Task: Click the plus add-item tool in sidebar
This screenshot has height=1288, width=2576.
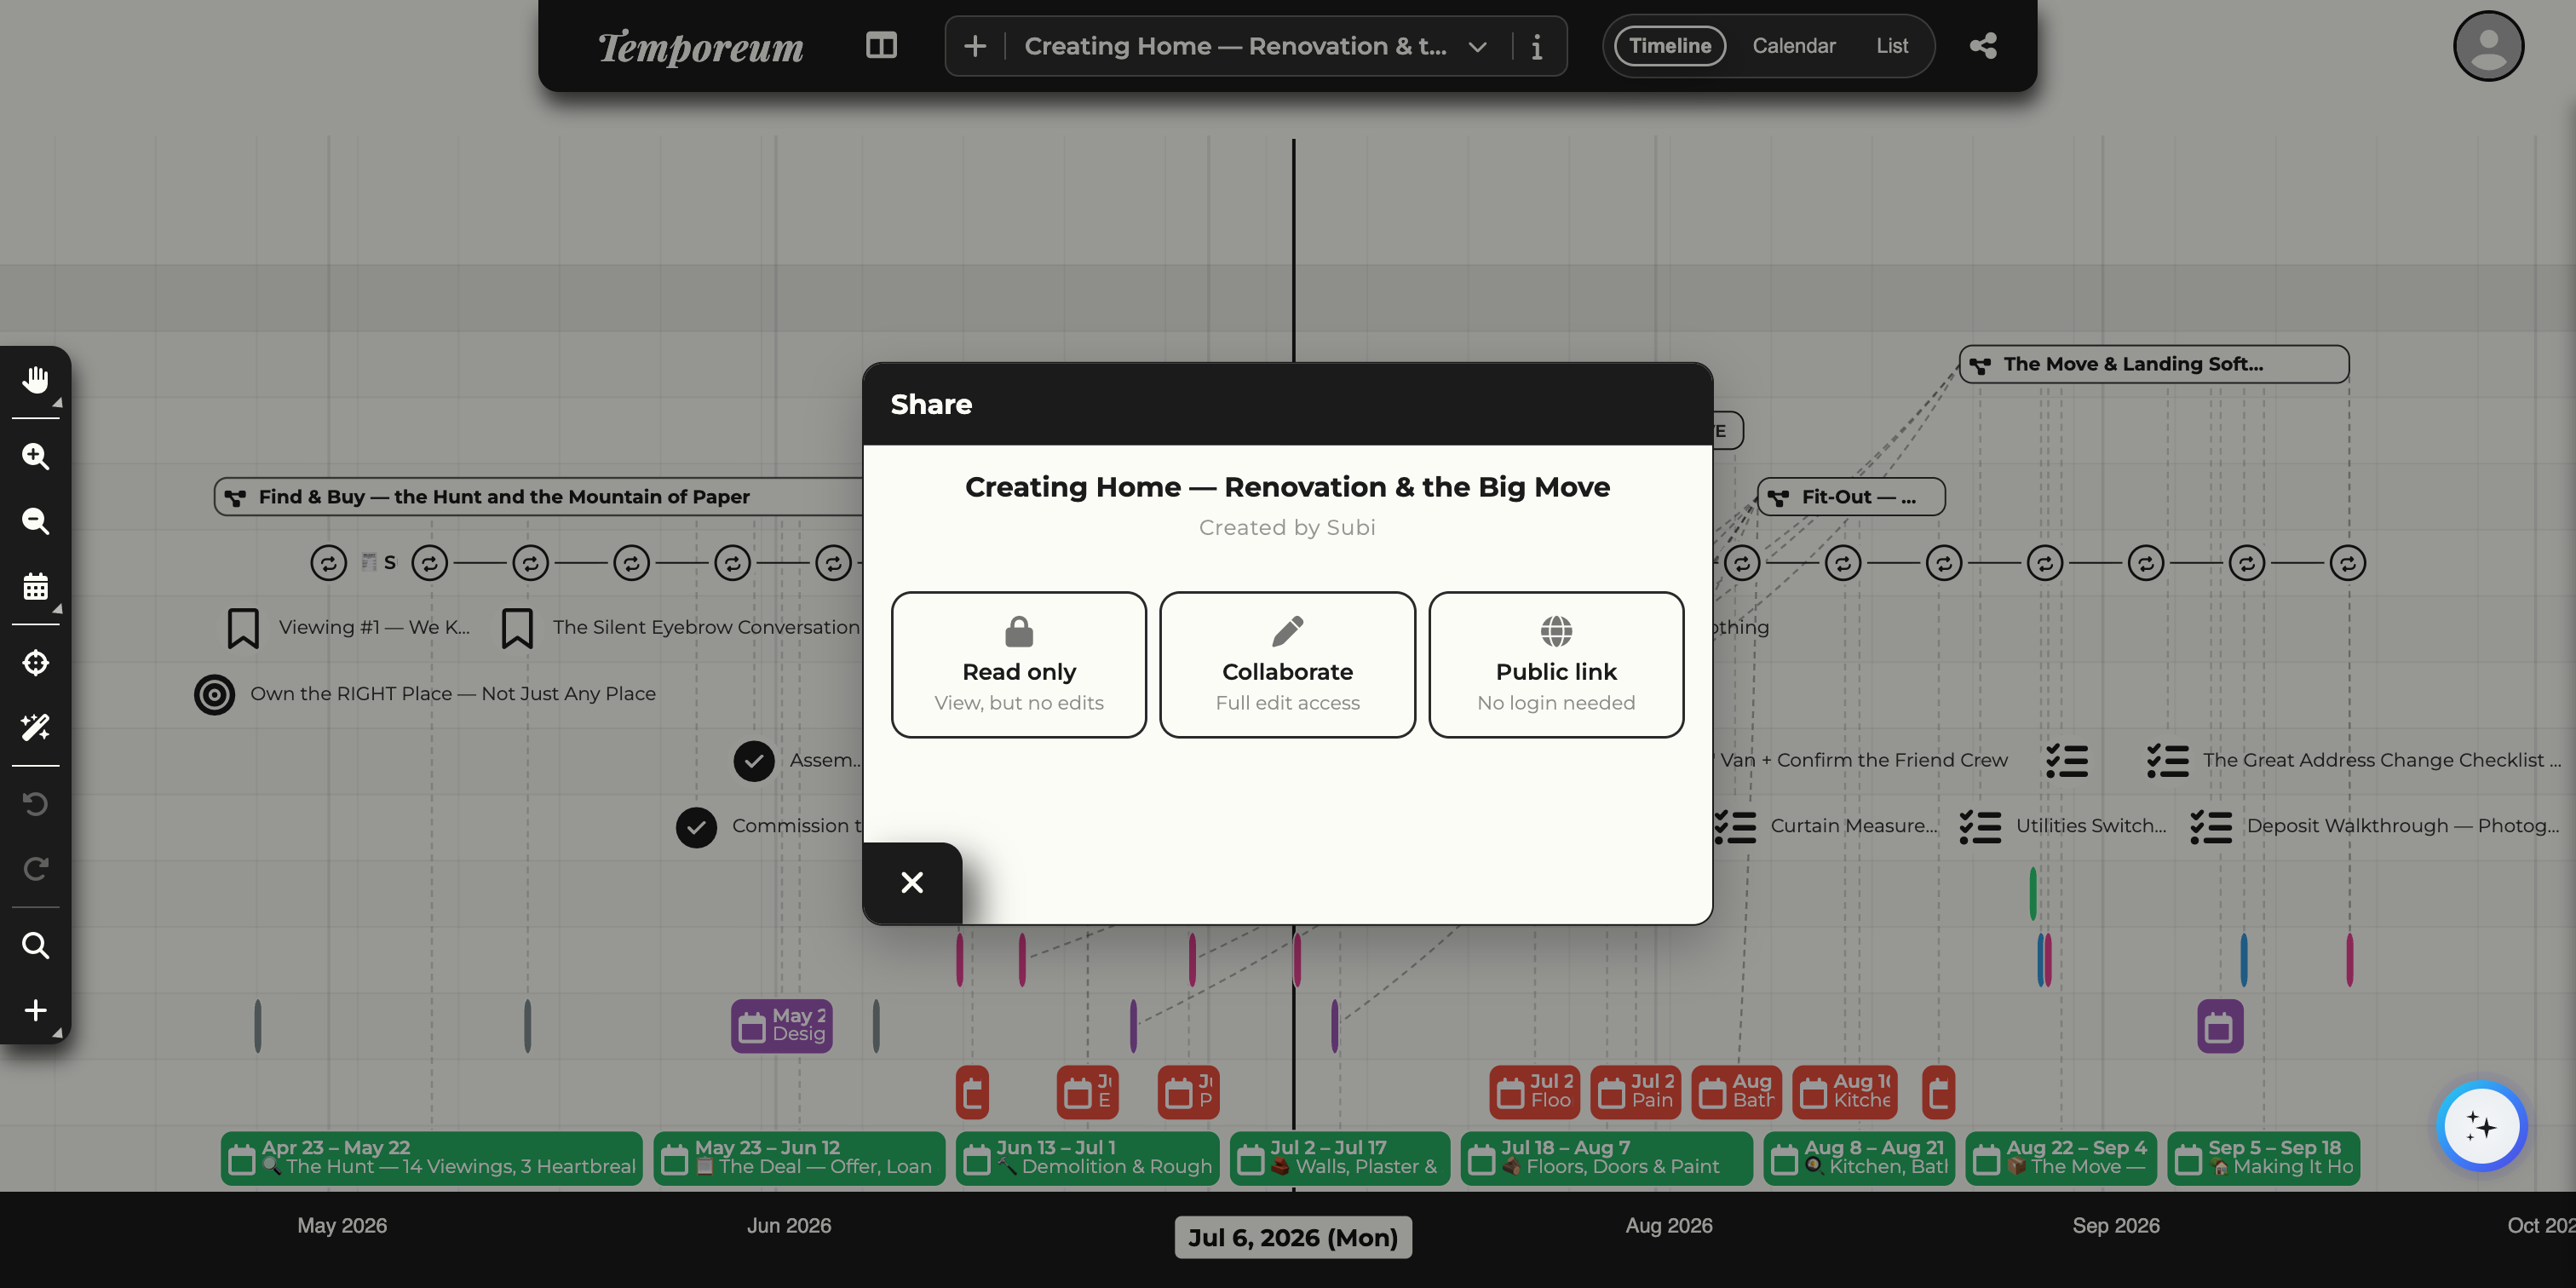Action: tap(36, 1010)
